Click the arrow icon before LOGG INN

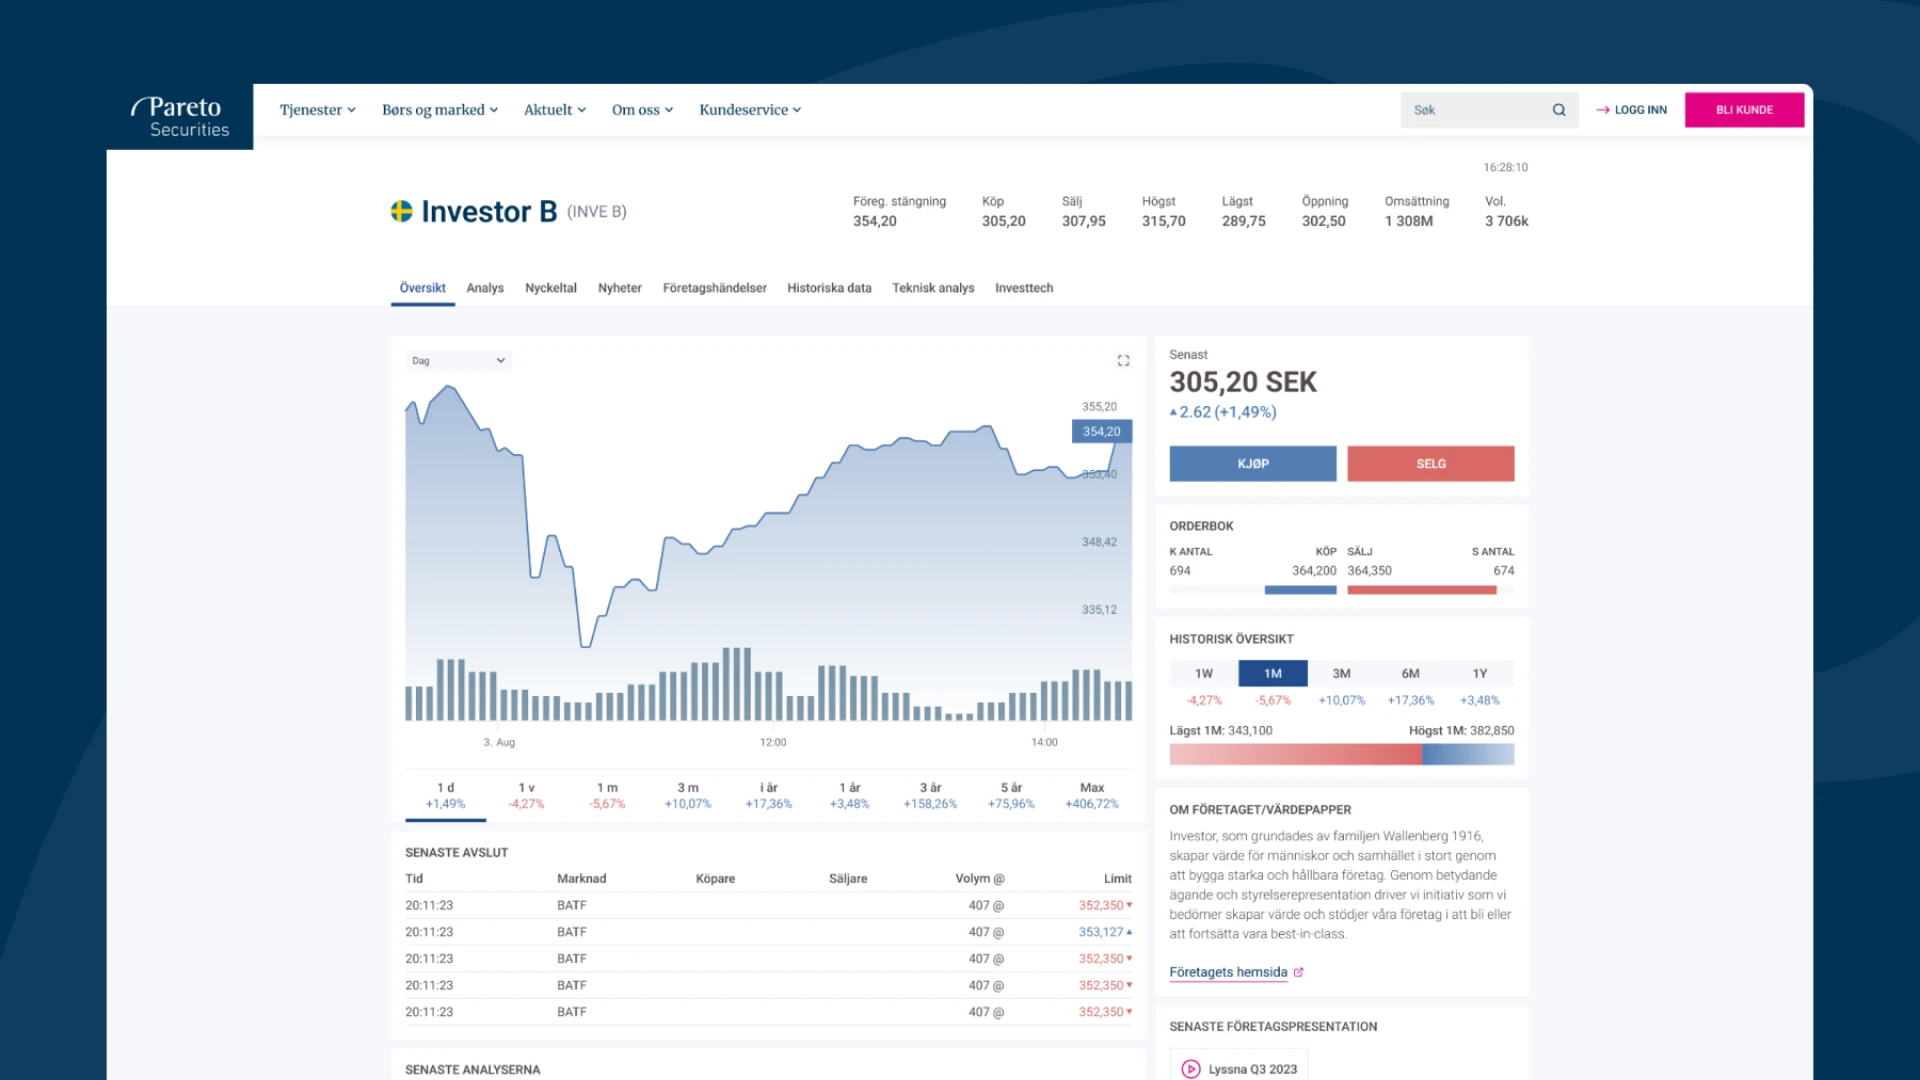pyautogui.click(x=1603, y=110)
